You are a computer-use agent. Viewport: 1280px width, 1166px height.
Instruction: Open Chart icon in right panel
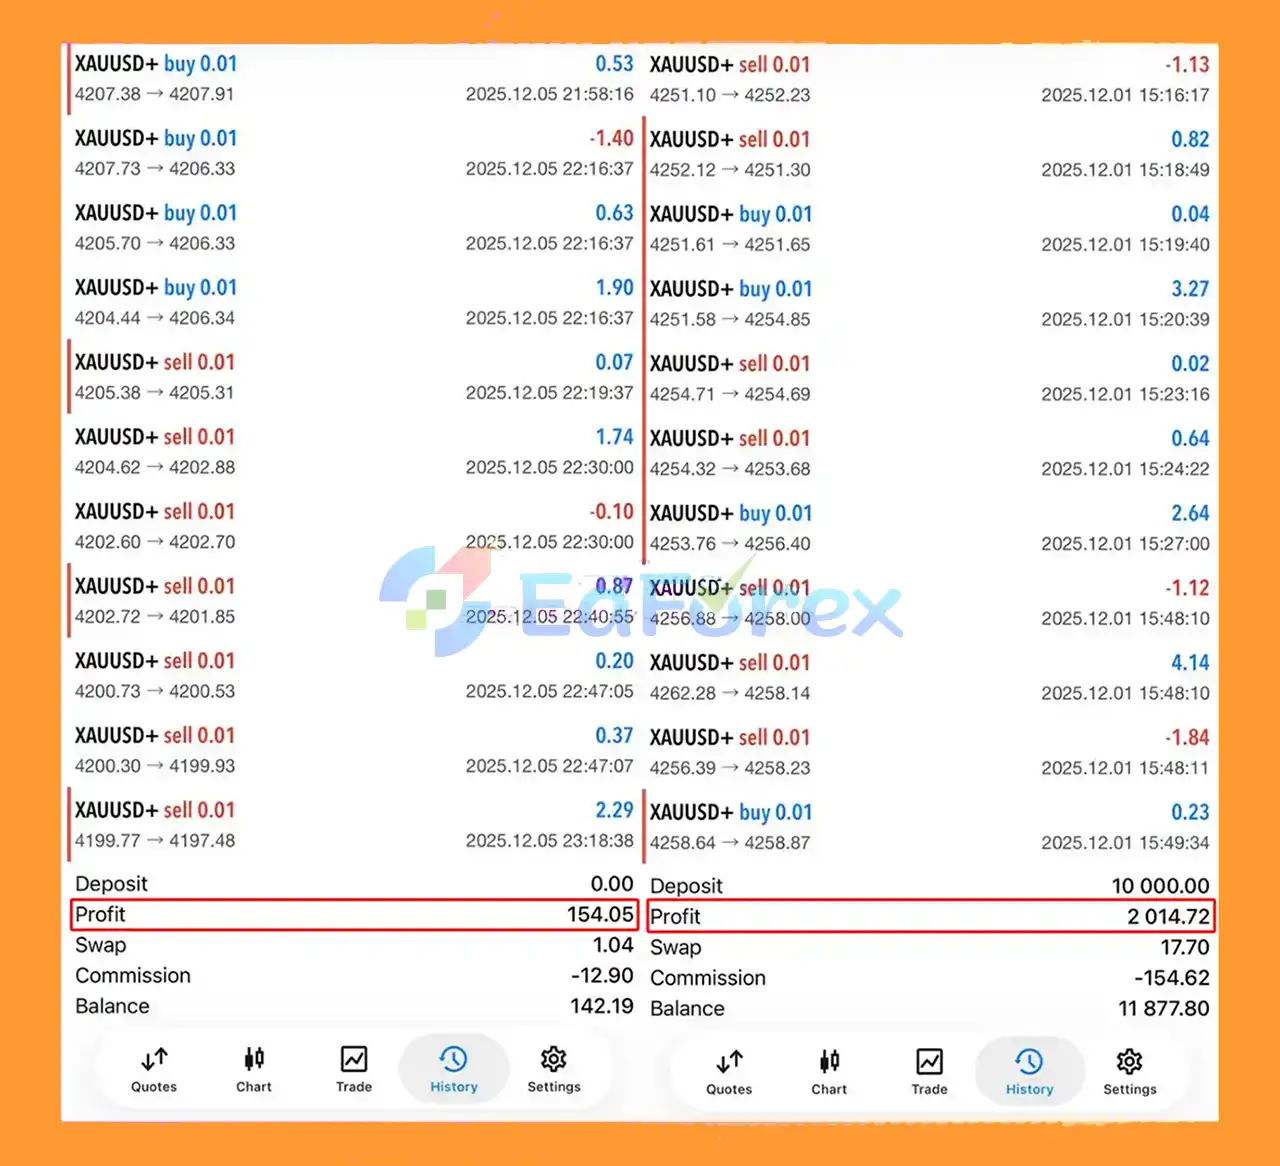pos(829,1072)
